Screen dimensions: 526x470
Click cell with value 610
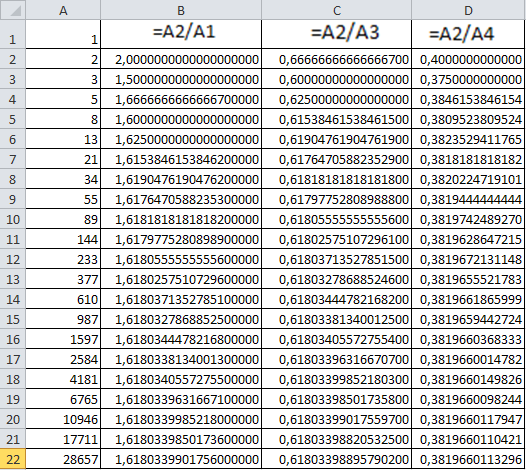[63, 299]
